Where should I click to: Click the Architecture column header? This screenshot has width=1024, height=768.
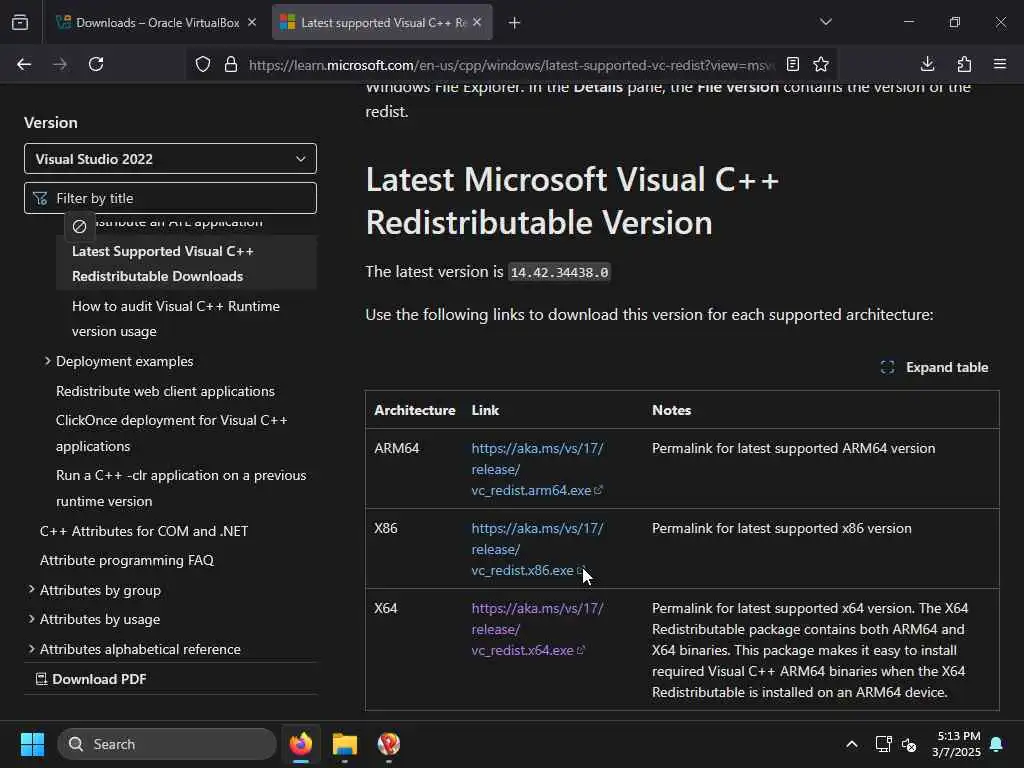click(415, 410)
